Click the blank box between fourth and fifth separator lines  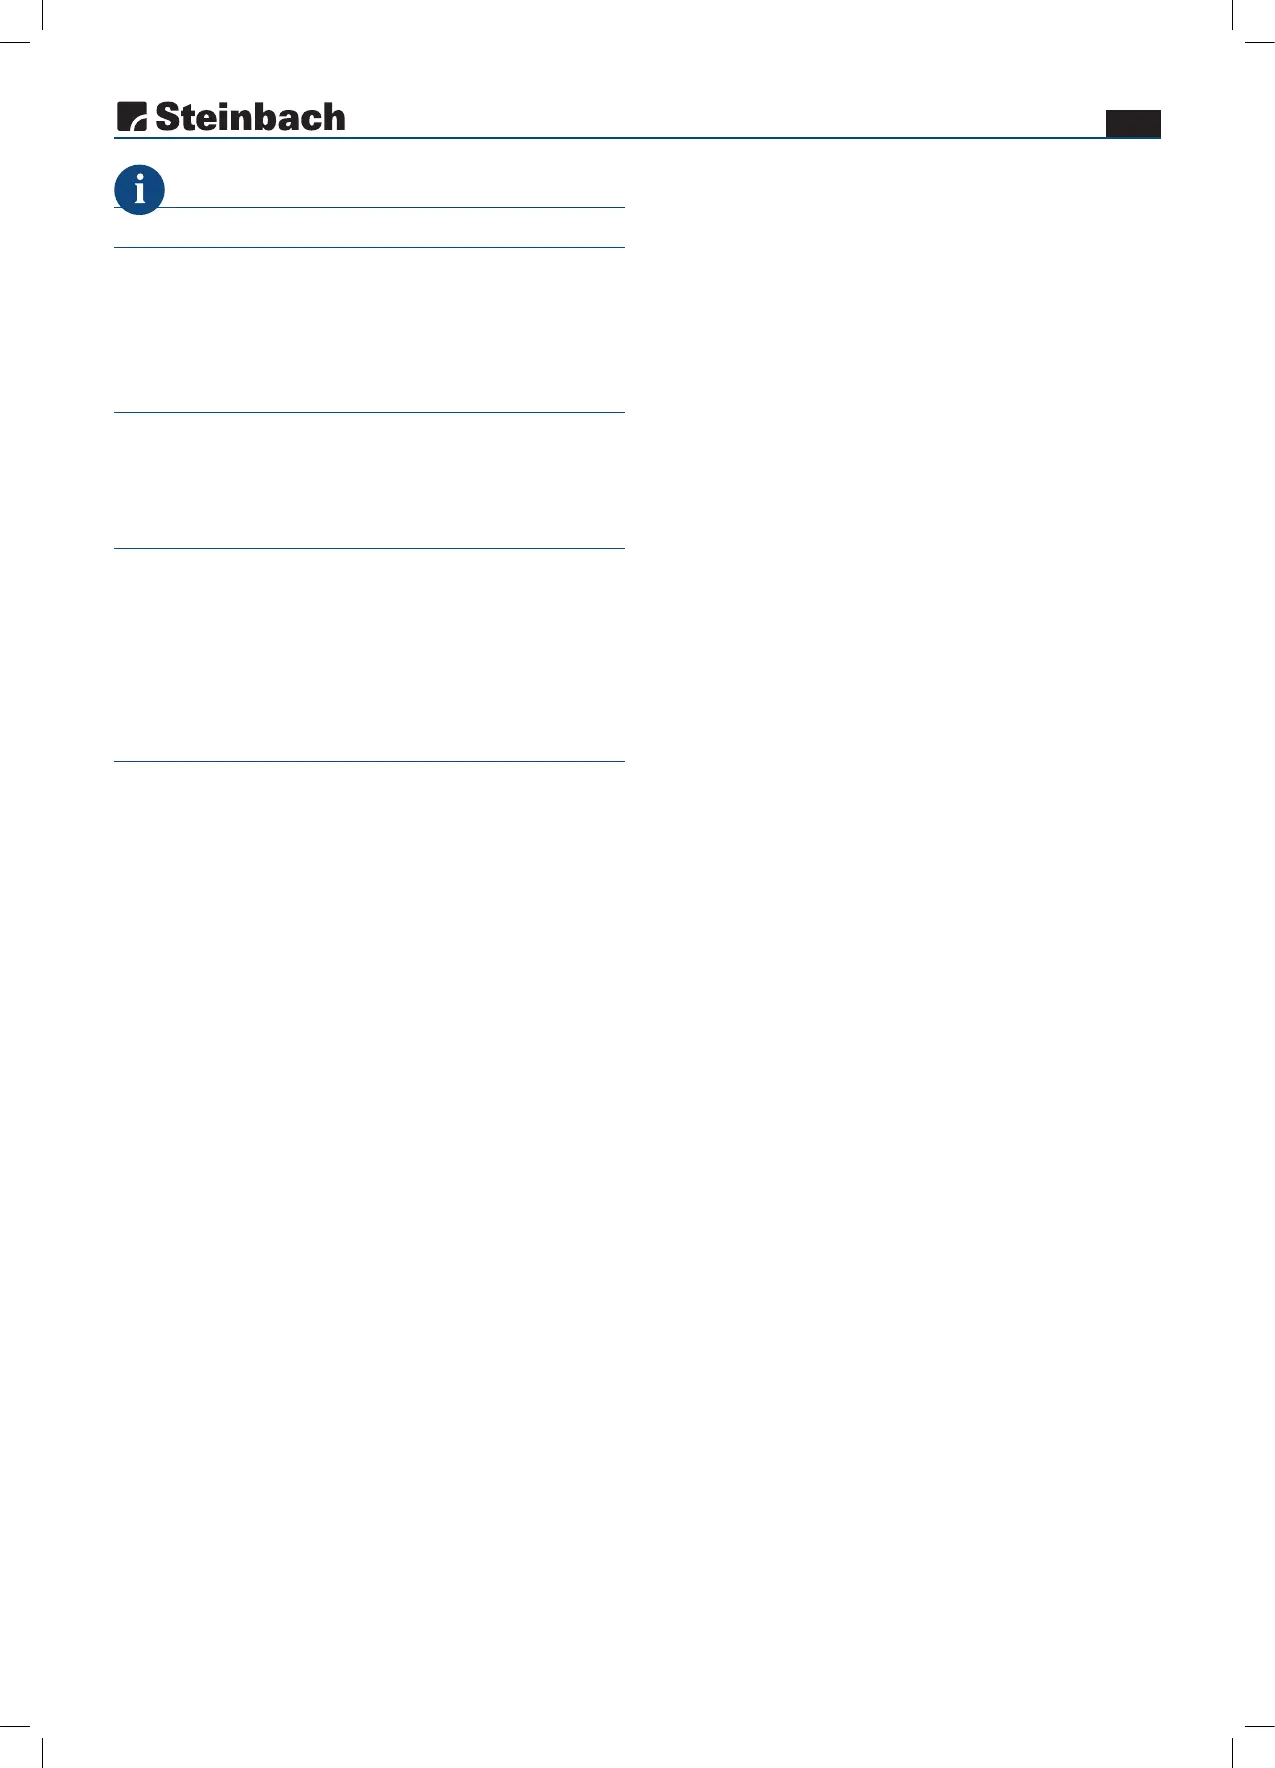[x=369, y=655]
